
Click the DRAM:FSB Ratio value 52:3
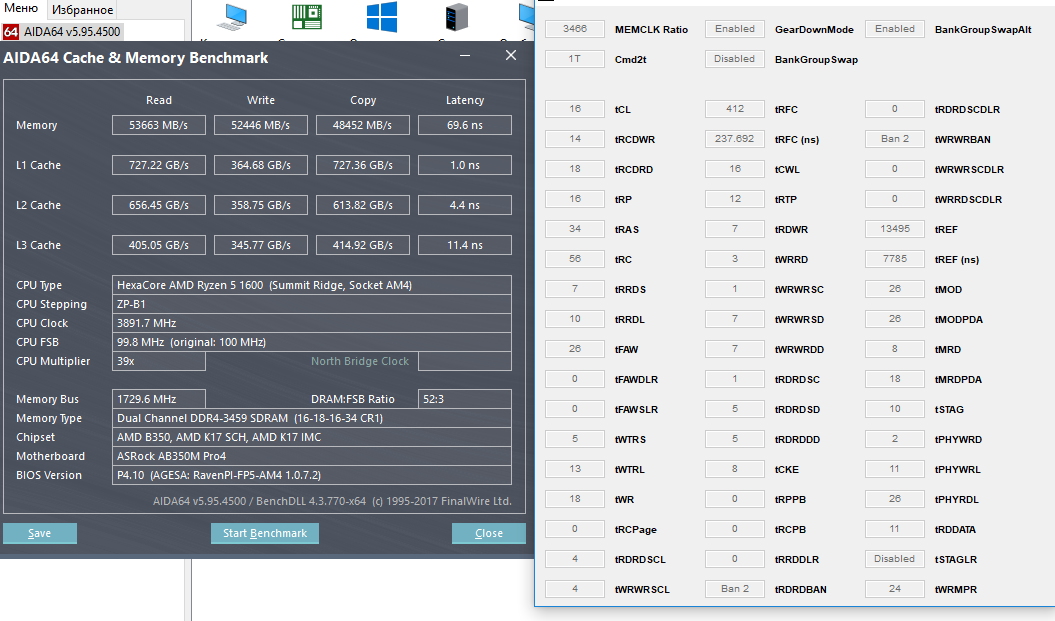point(465,399)
